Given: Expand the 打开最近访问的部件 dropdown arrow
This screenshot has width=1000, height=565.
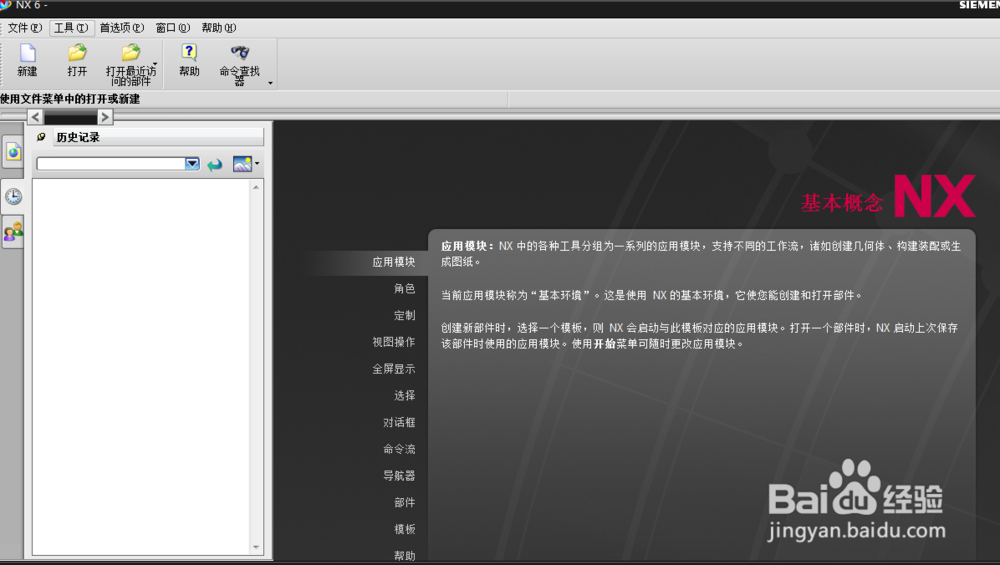Looking at the screenshot, I should (155, 64).
